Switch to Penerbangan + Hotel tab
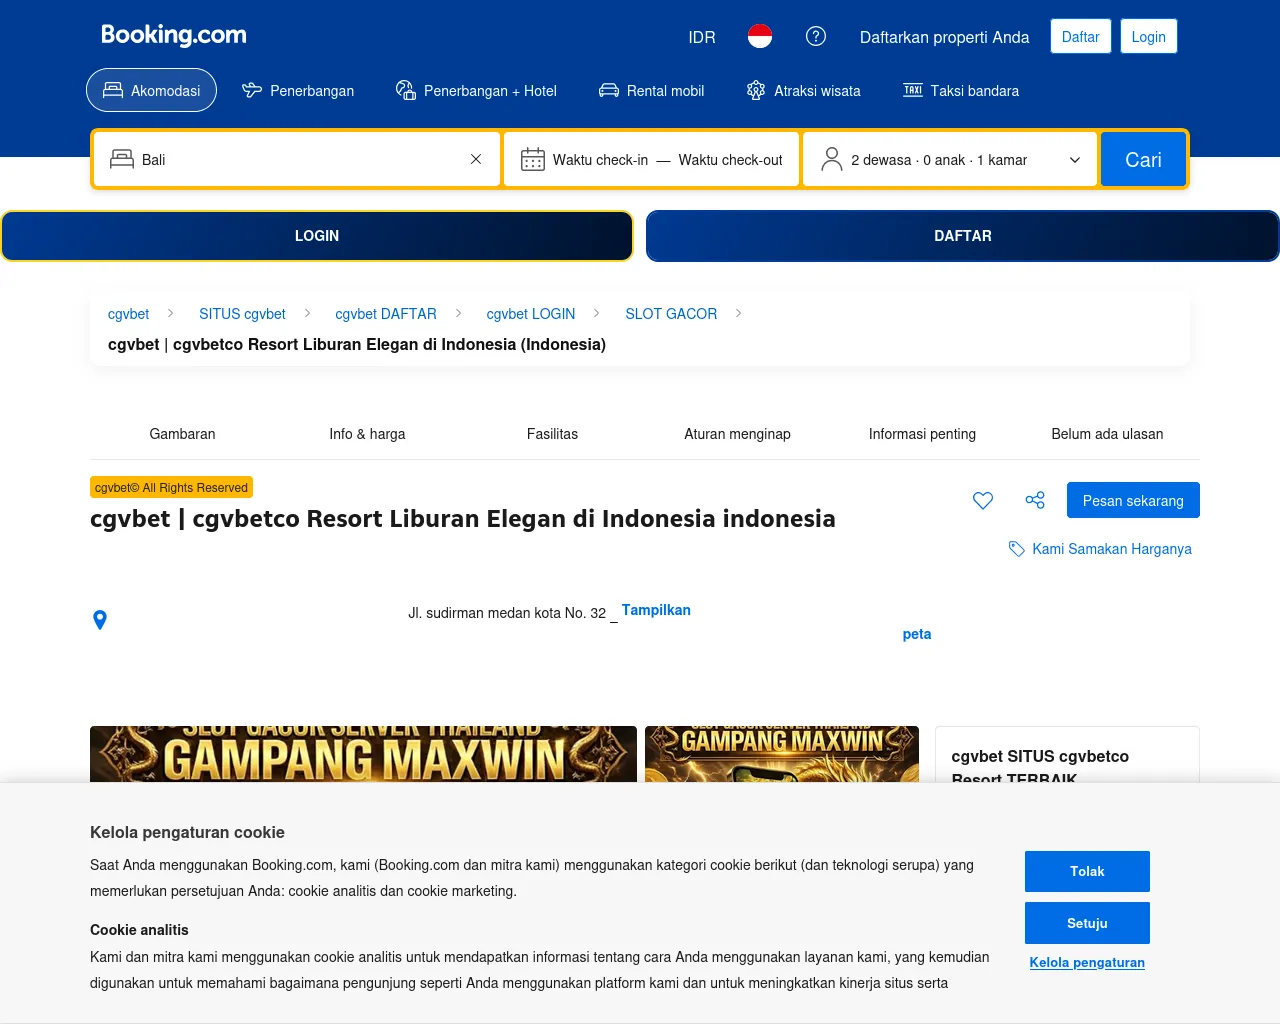 (476, 90)
